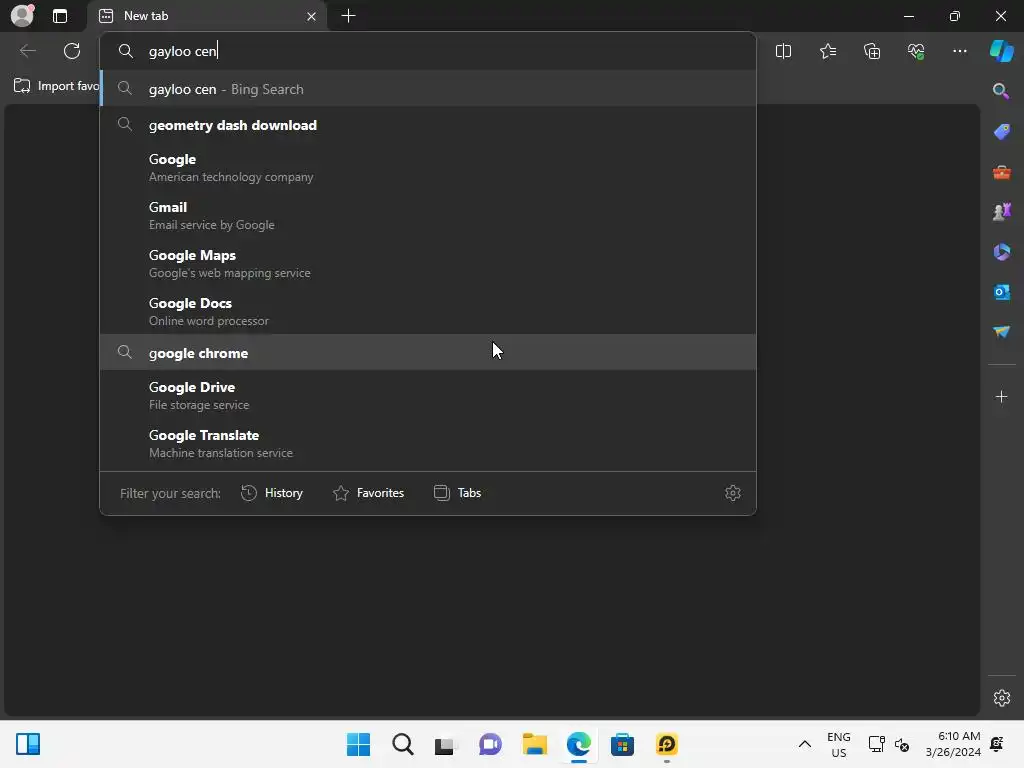Screen dimensions: 1024x768
Task: Open Browser essentials heart icon
Action: click(x=916, y=51)
